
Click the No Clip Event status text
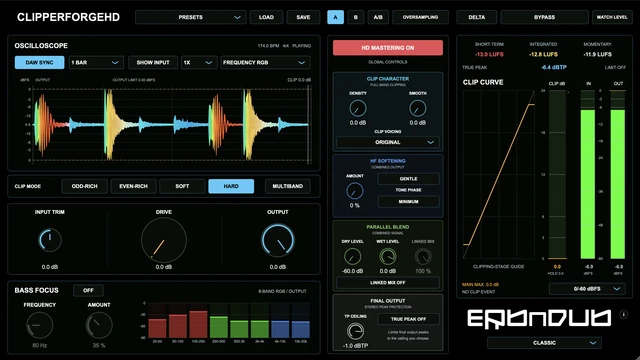coord(478,292)
